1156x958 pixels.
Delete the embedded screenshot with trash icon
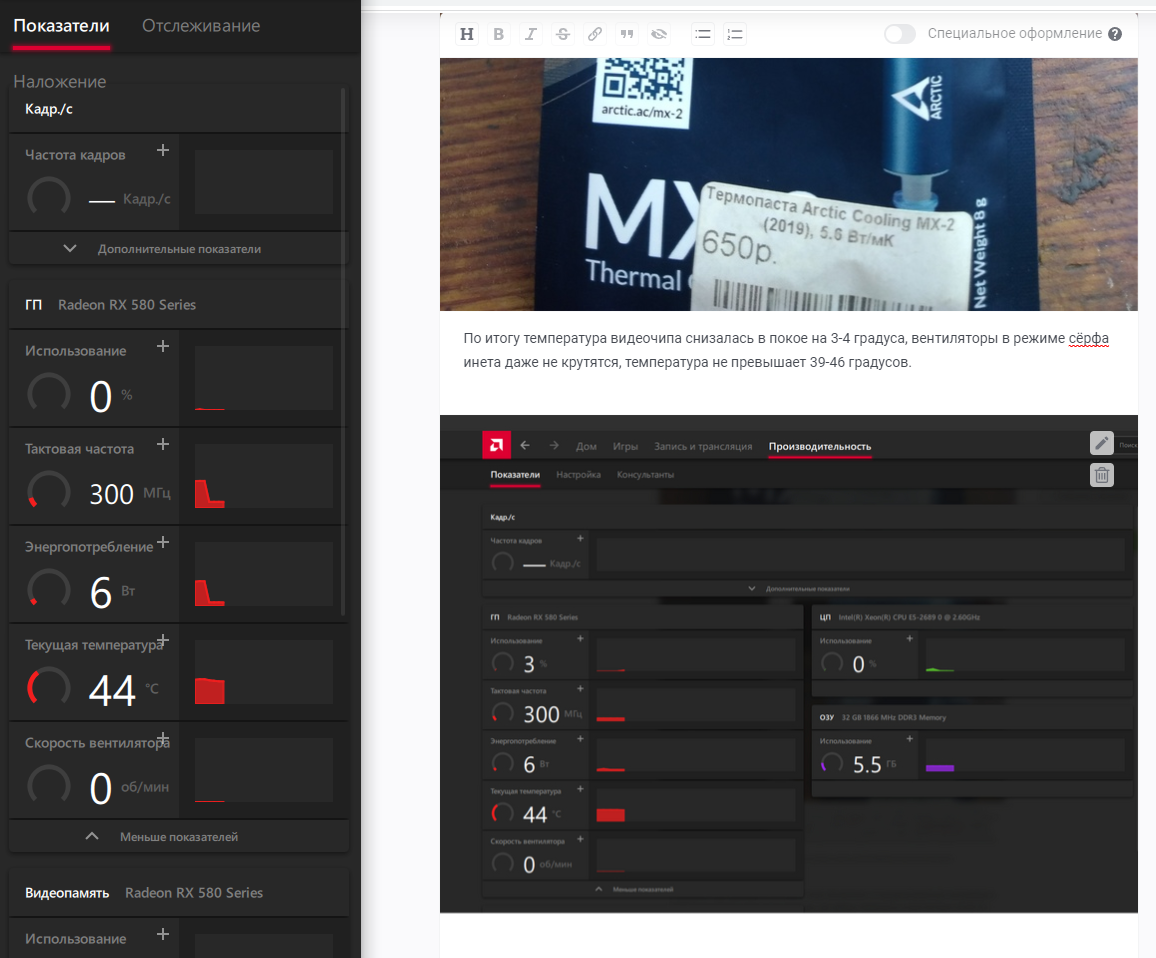point(1101,475)
